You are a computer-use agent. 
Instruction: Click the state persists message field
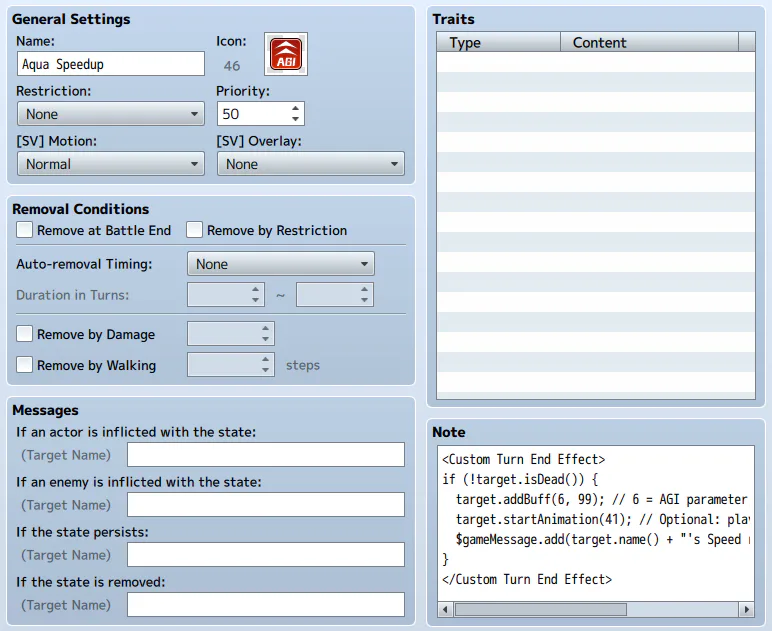point(266,555)
